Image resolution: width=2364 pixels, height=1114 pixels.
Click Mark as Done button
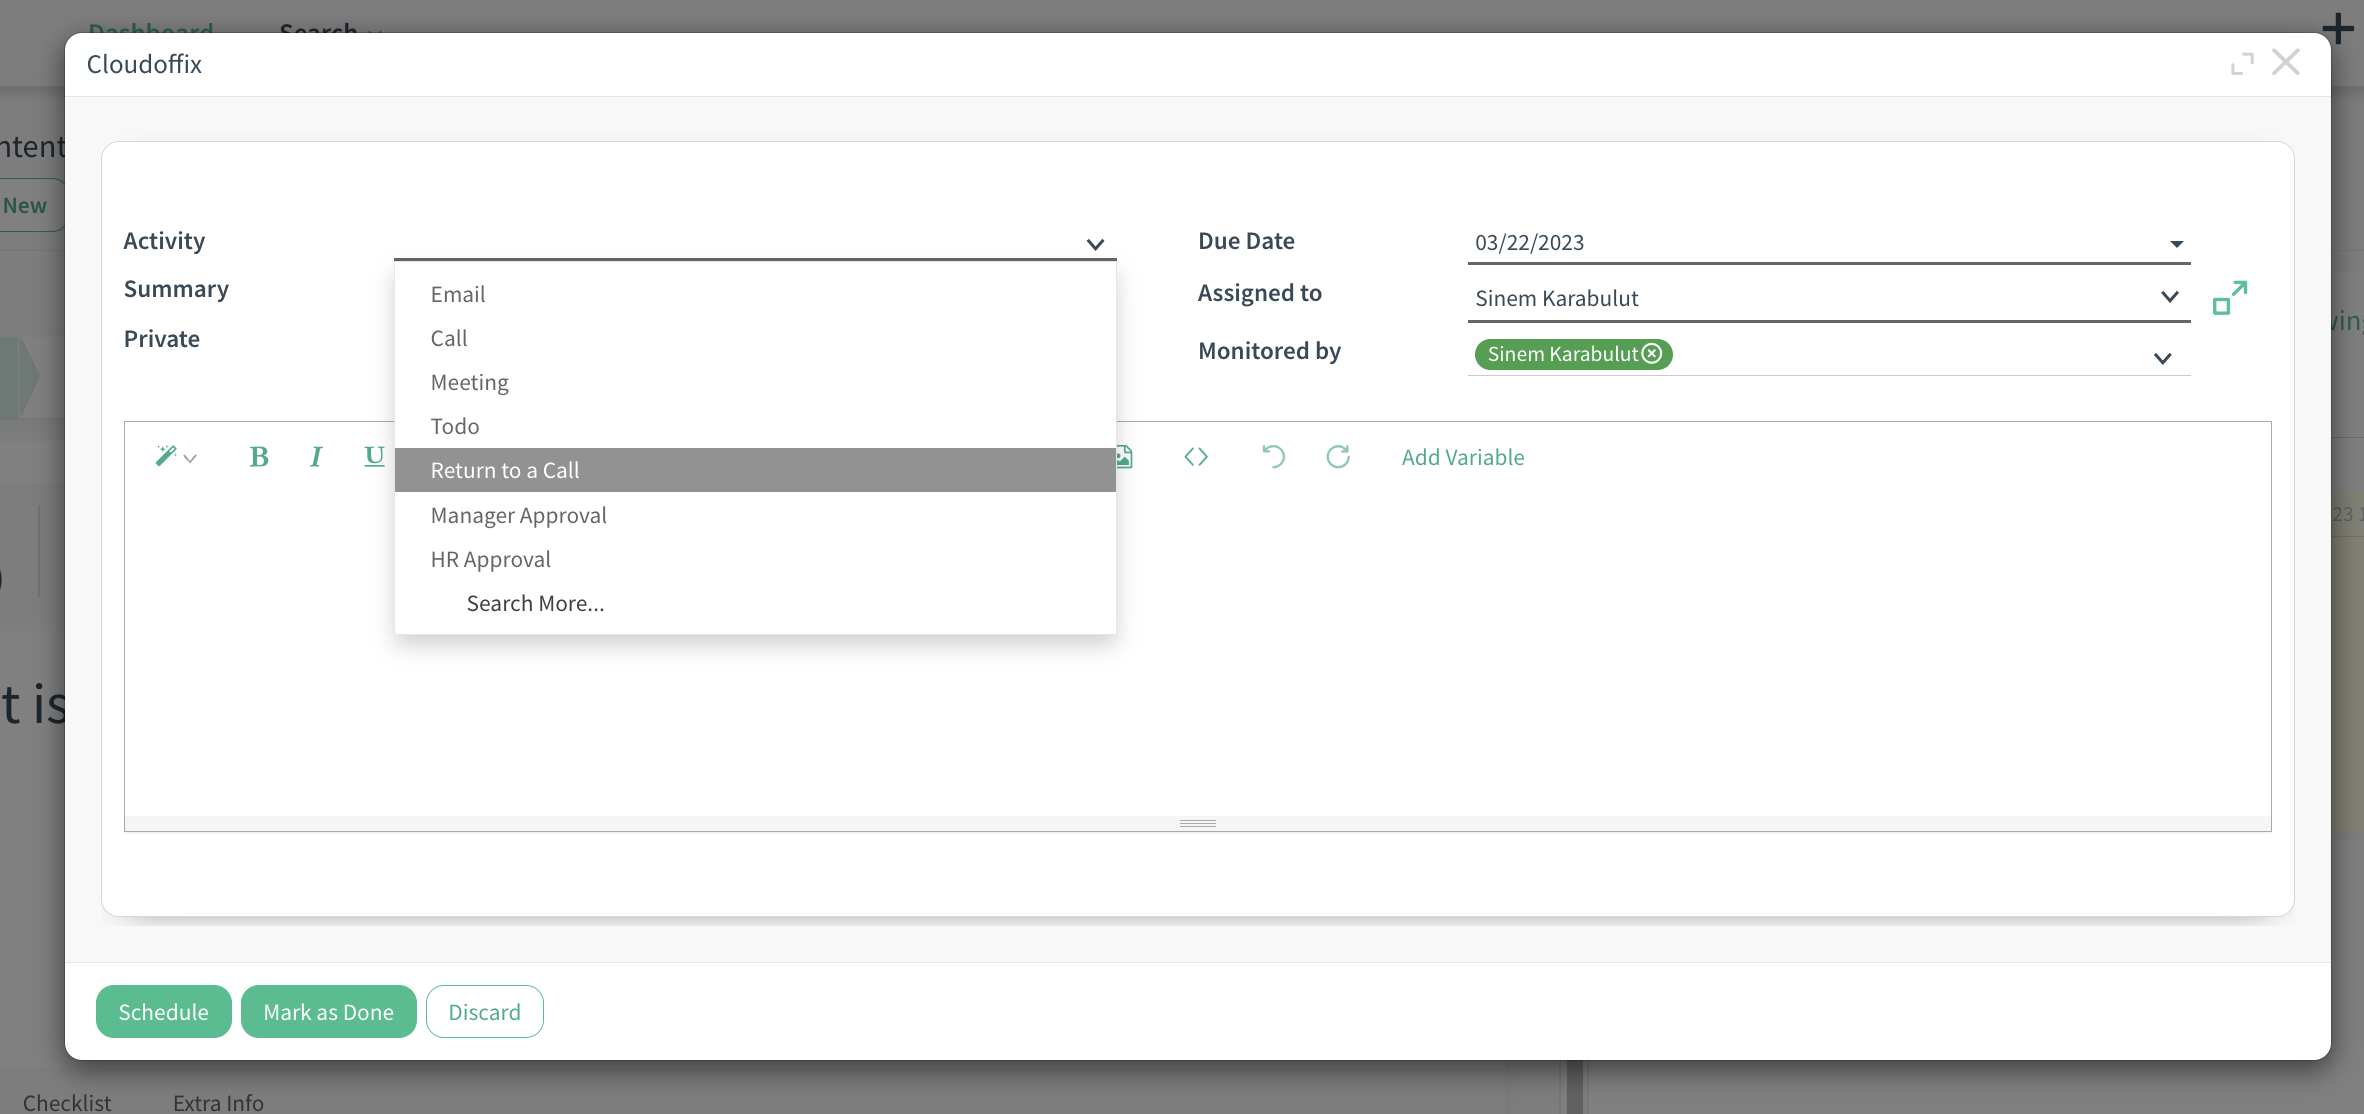329,1012
